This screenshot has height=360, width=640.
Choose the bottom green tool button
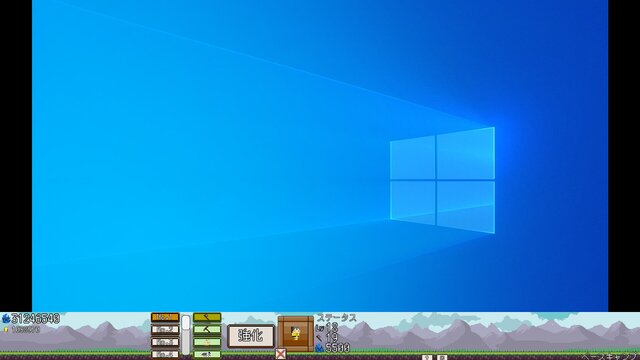click(207, 354)
